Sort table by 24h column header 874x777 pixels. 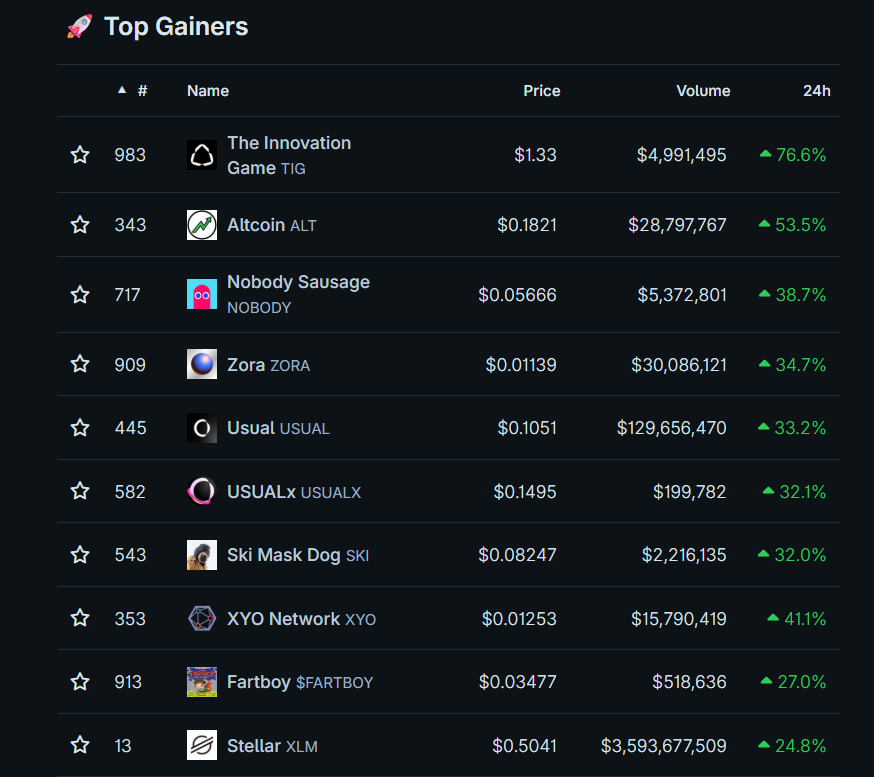click(817, 91)
